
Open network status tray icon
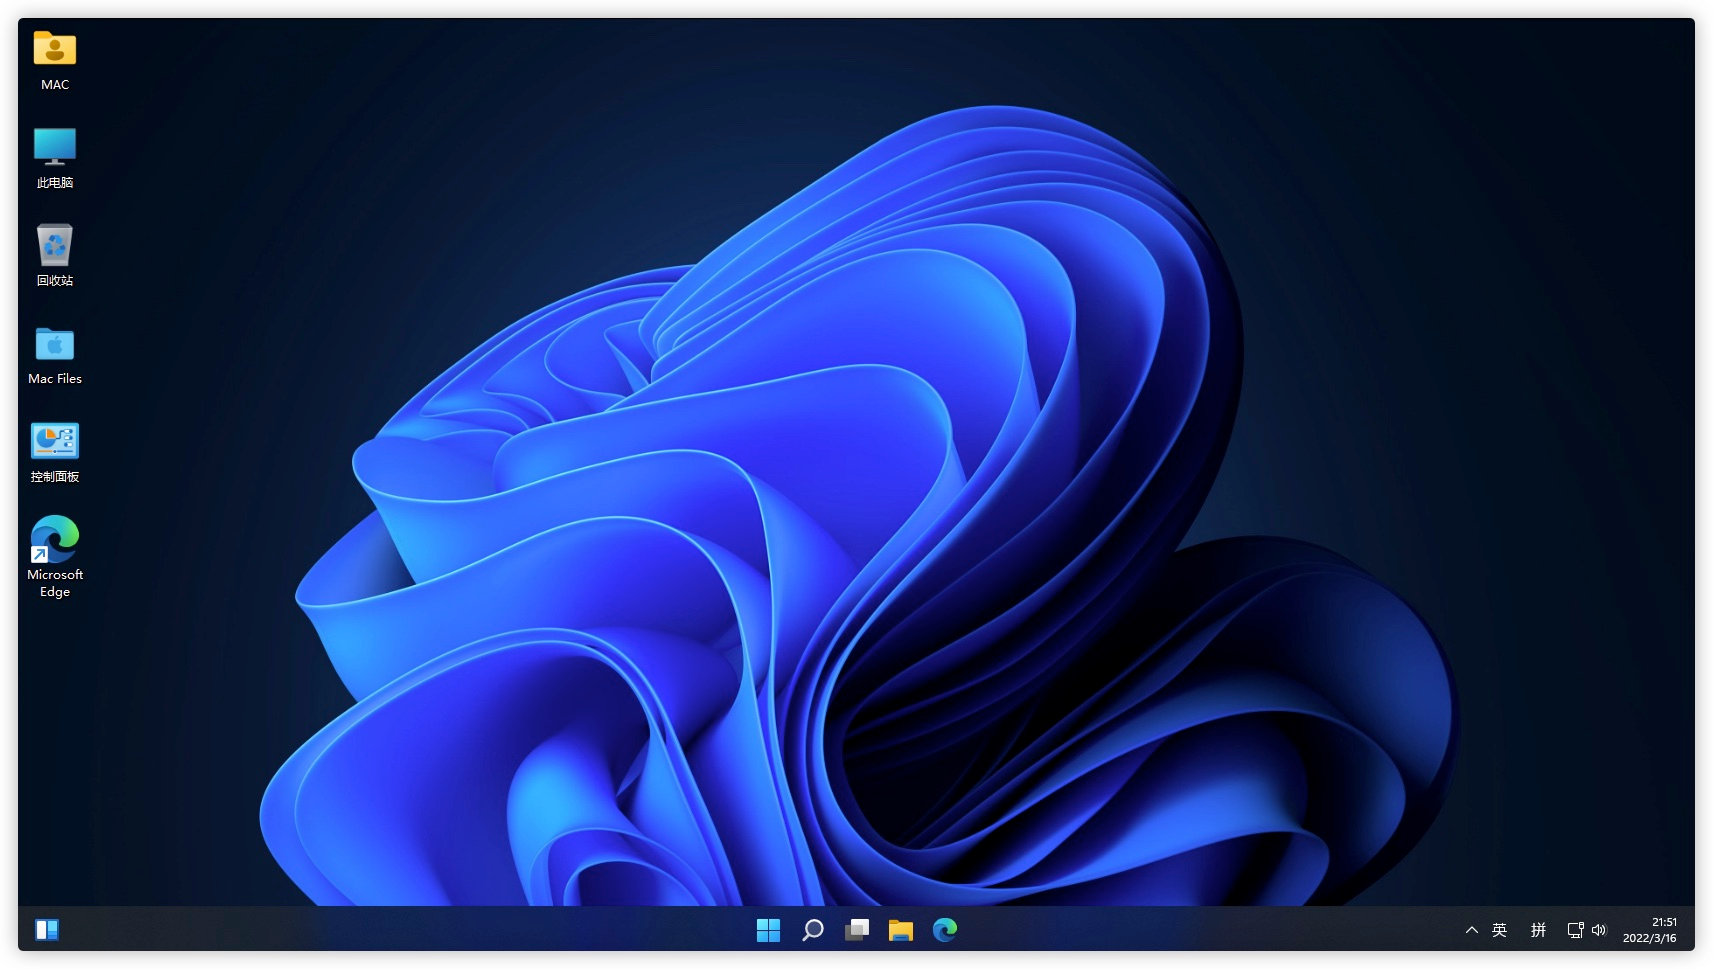coord(1575,930)
